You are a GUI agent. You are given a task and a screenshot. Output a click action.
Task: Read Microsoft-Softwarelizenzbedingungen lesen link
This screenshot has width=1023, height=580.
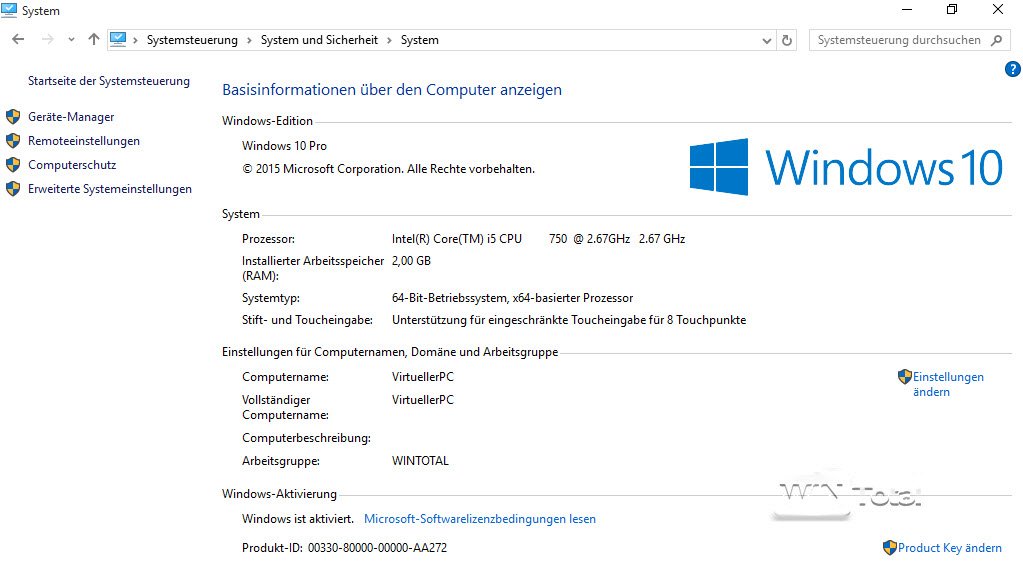point(480,519)
